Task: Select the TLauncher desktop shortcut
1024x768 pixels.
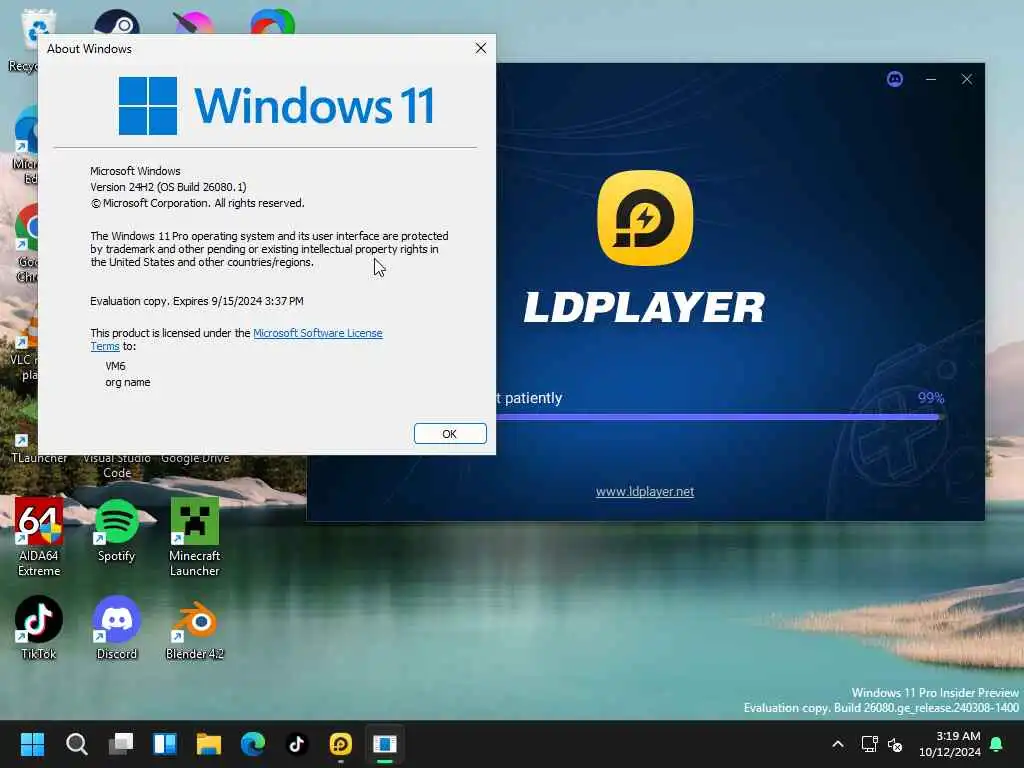Action: [25, 451]
